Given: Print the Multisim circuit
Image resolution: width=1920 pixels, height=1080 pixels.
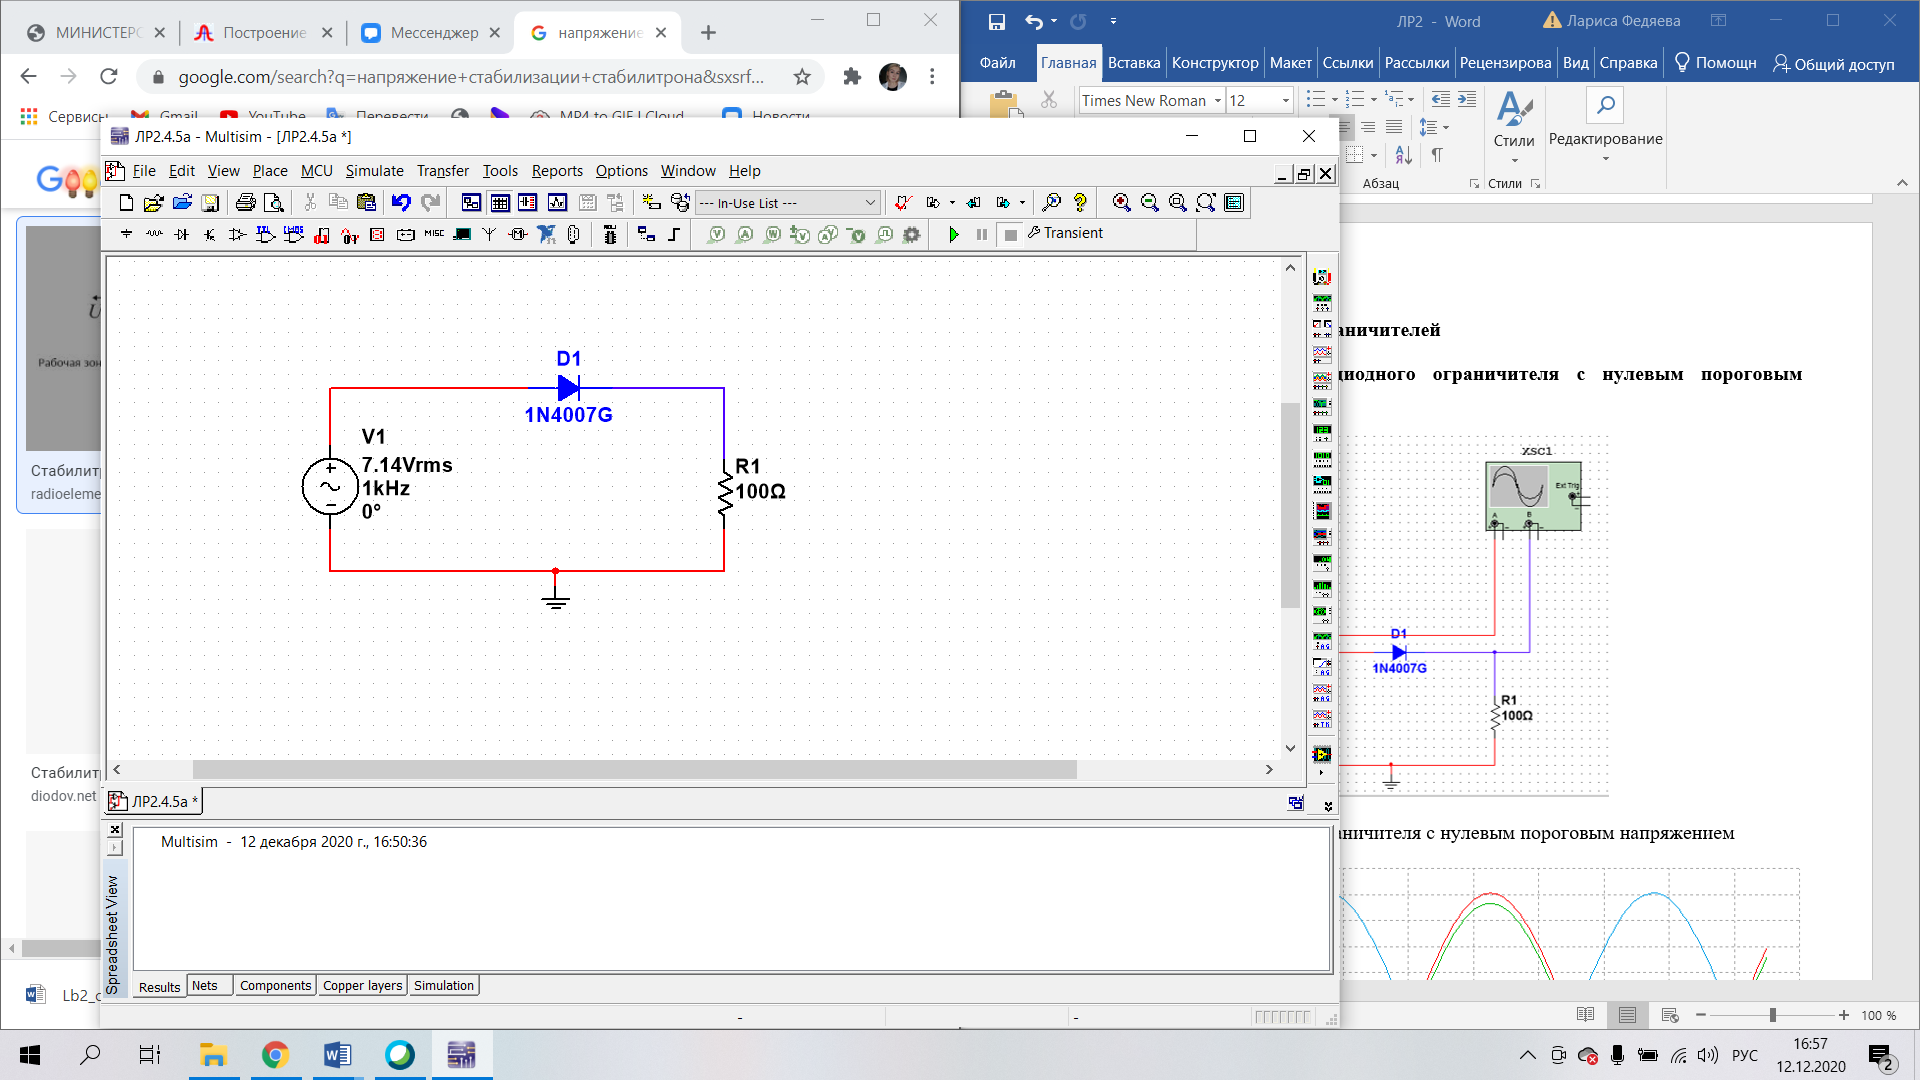Looking at the screenshot, I should coord(245,203).
